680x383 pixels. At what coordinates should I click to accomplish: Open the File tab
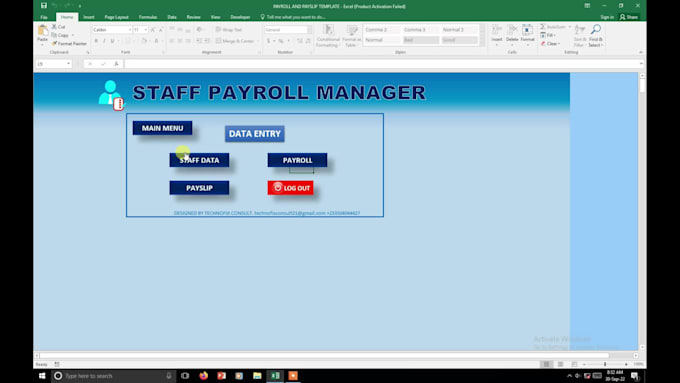point(44,17)
